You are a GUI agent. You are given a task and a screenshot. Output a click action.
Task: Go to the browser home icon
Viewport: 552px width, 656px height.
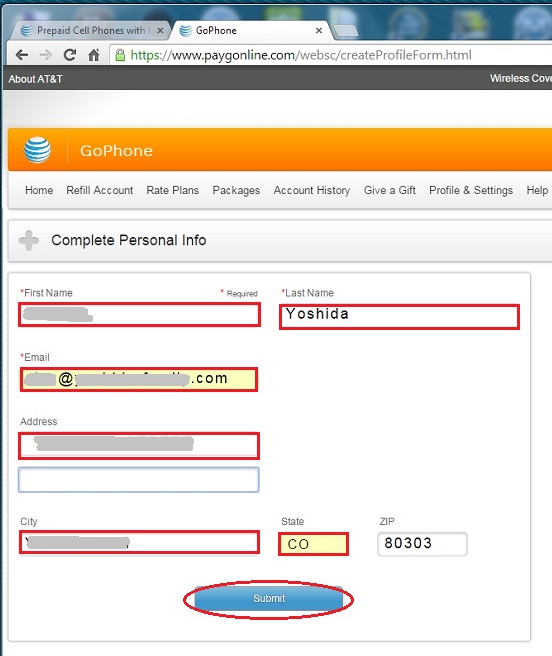(94, 55)
